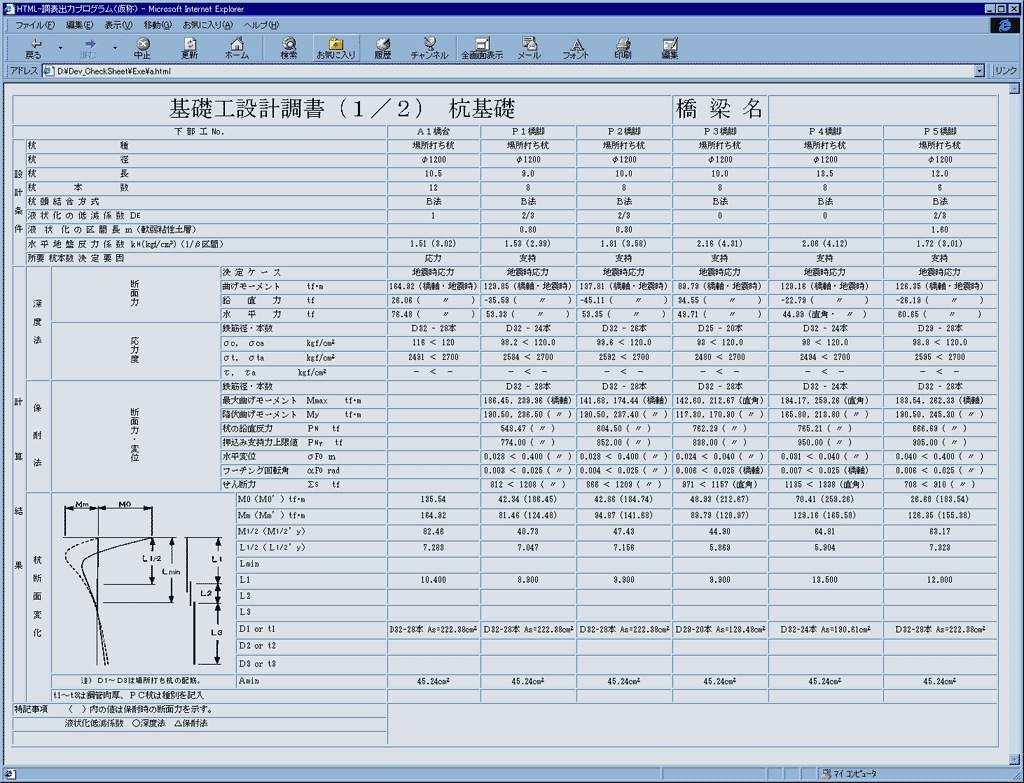Open the ファイル(F) menu
This screenshot has width=1024, height=783.
35,24
